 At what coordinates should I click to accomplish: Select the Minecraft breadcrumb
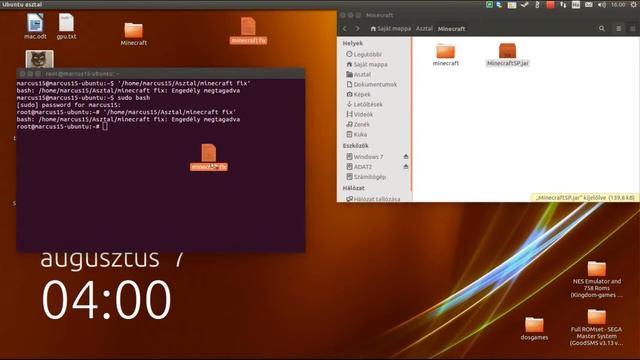click(x=451, y=29)
